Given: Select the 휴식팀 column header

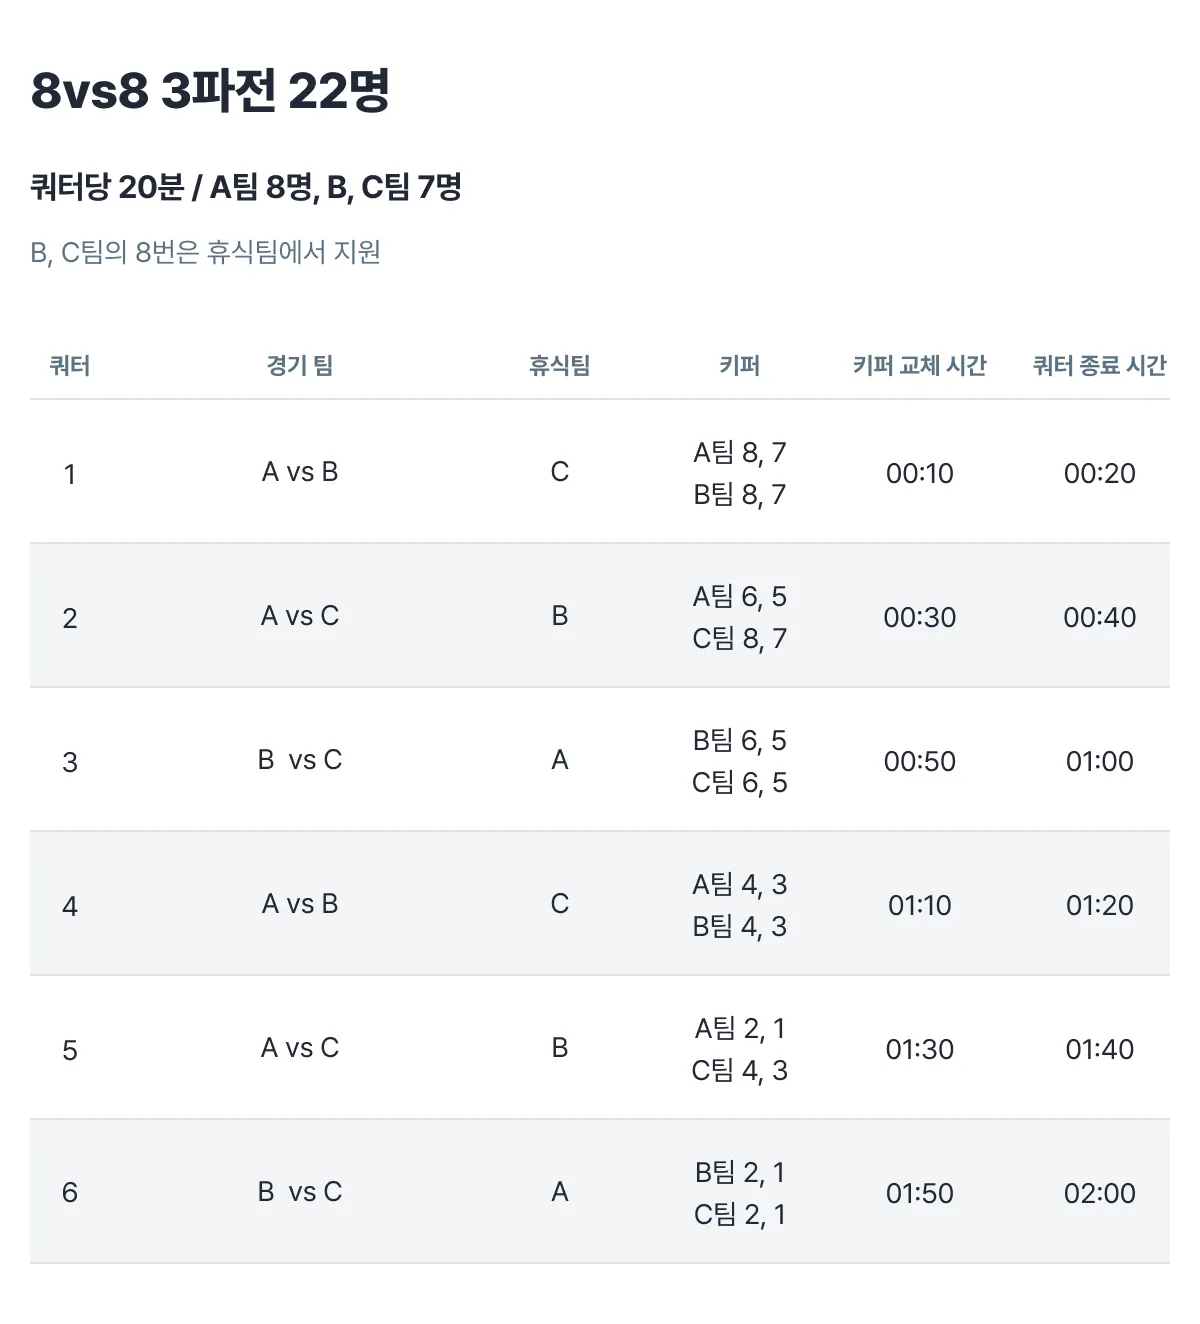Looking at the screenshot, I should click(x=559, y=366).
